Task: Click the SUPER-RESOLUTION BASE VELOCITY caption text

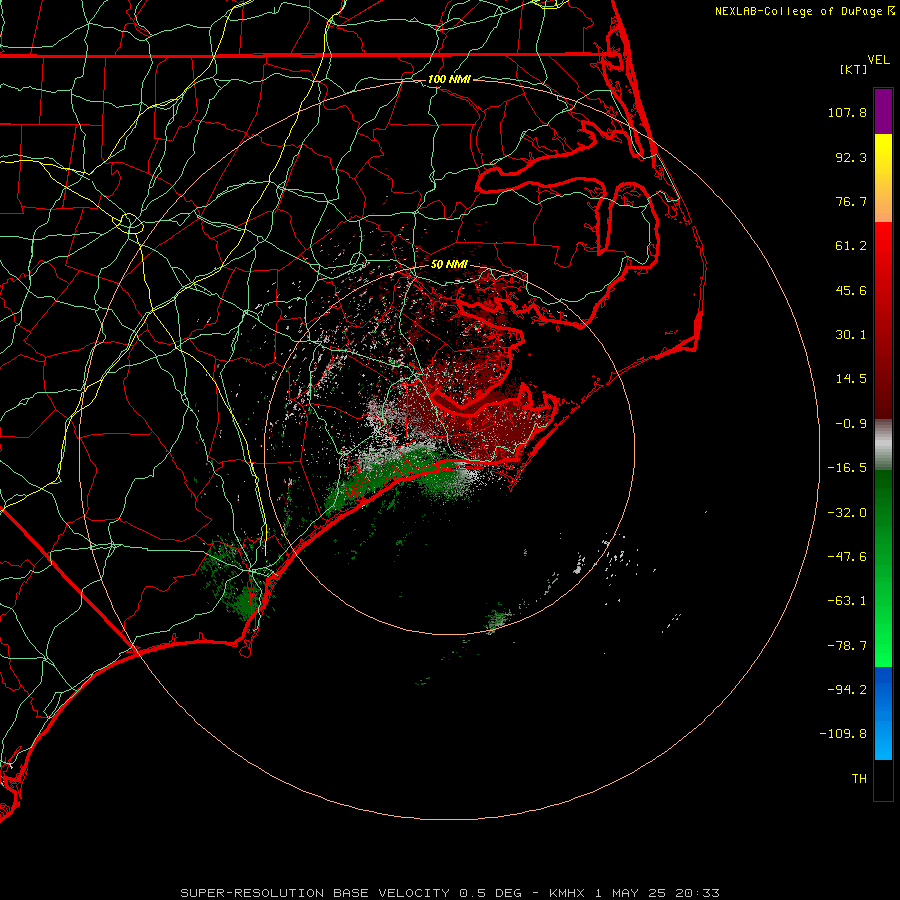Action: pos(315,893)
